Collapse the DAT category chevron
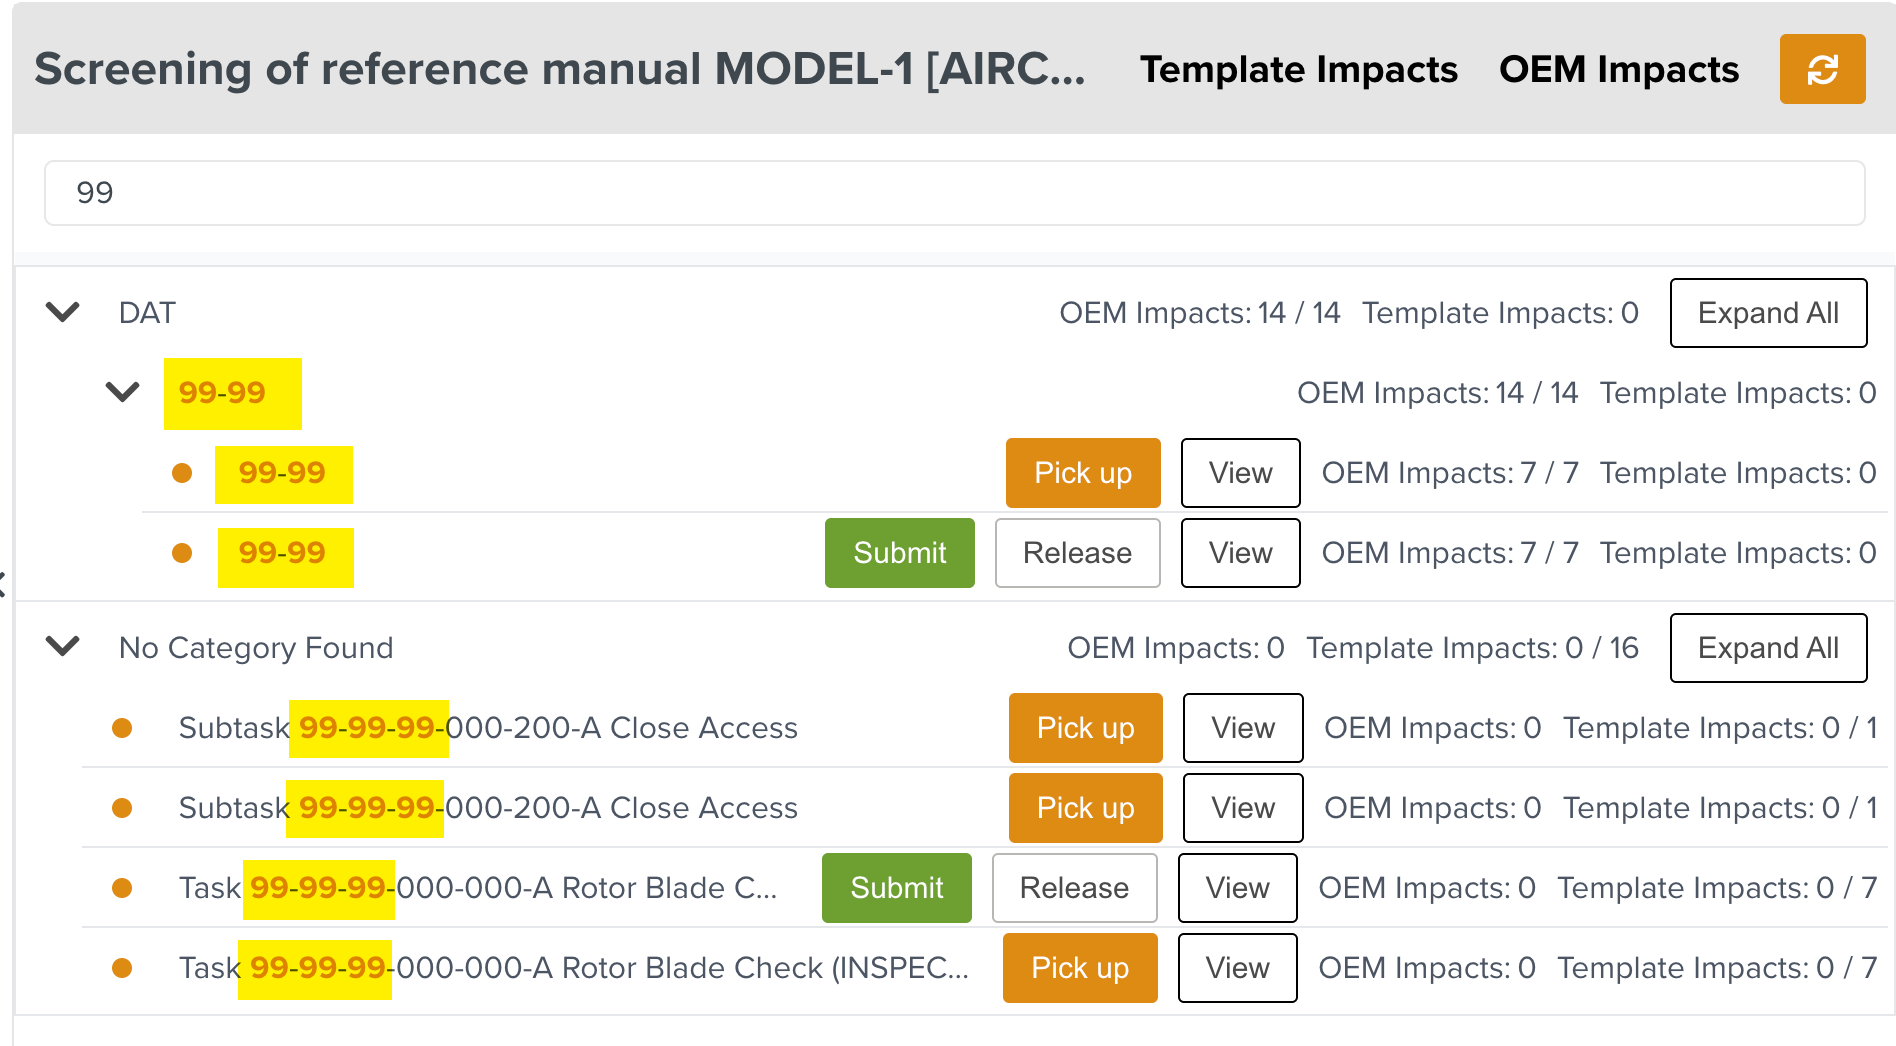 tap(63, 312)
